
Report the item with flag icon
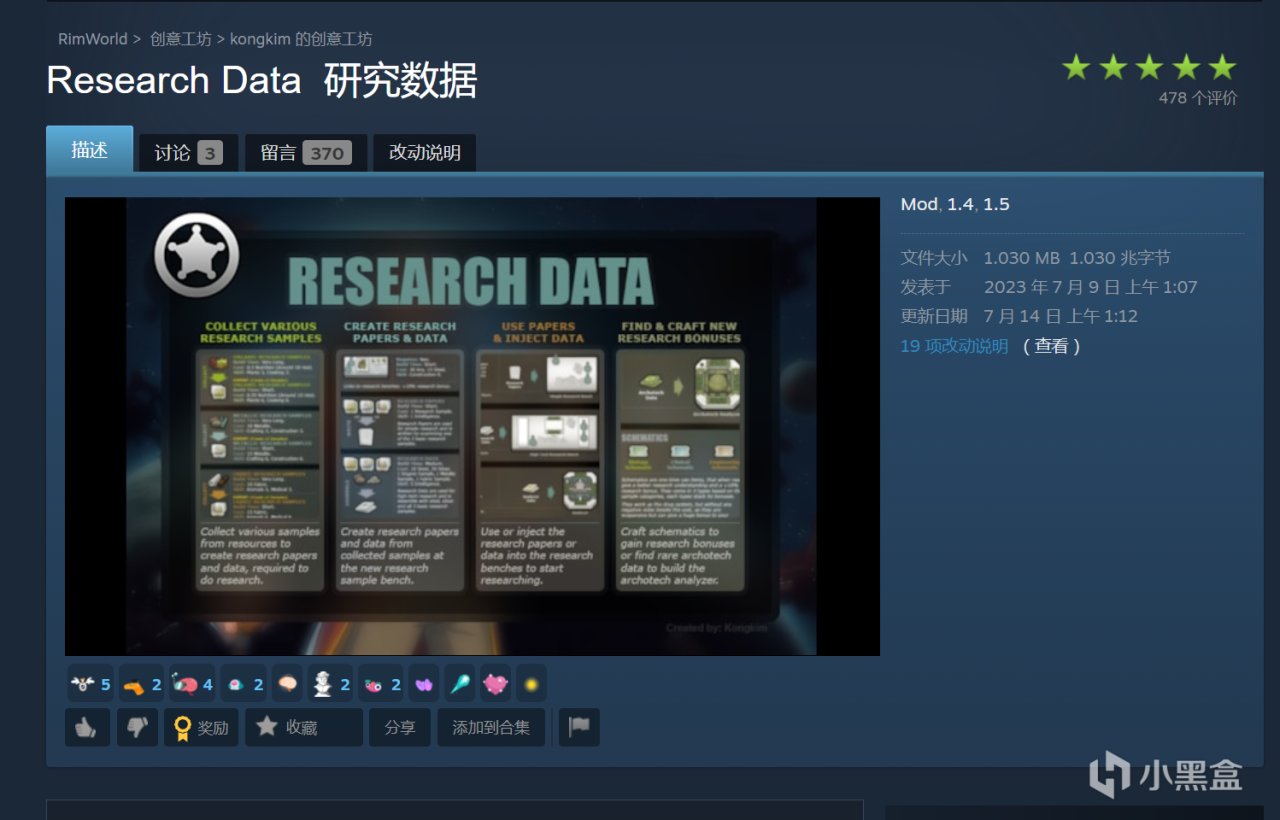(579, 727)
